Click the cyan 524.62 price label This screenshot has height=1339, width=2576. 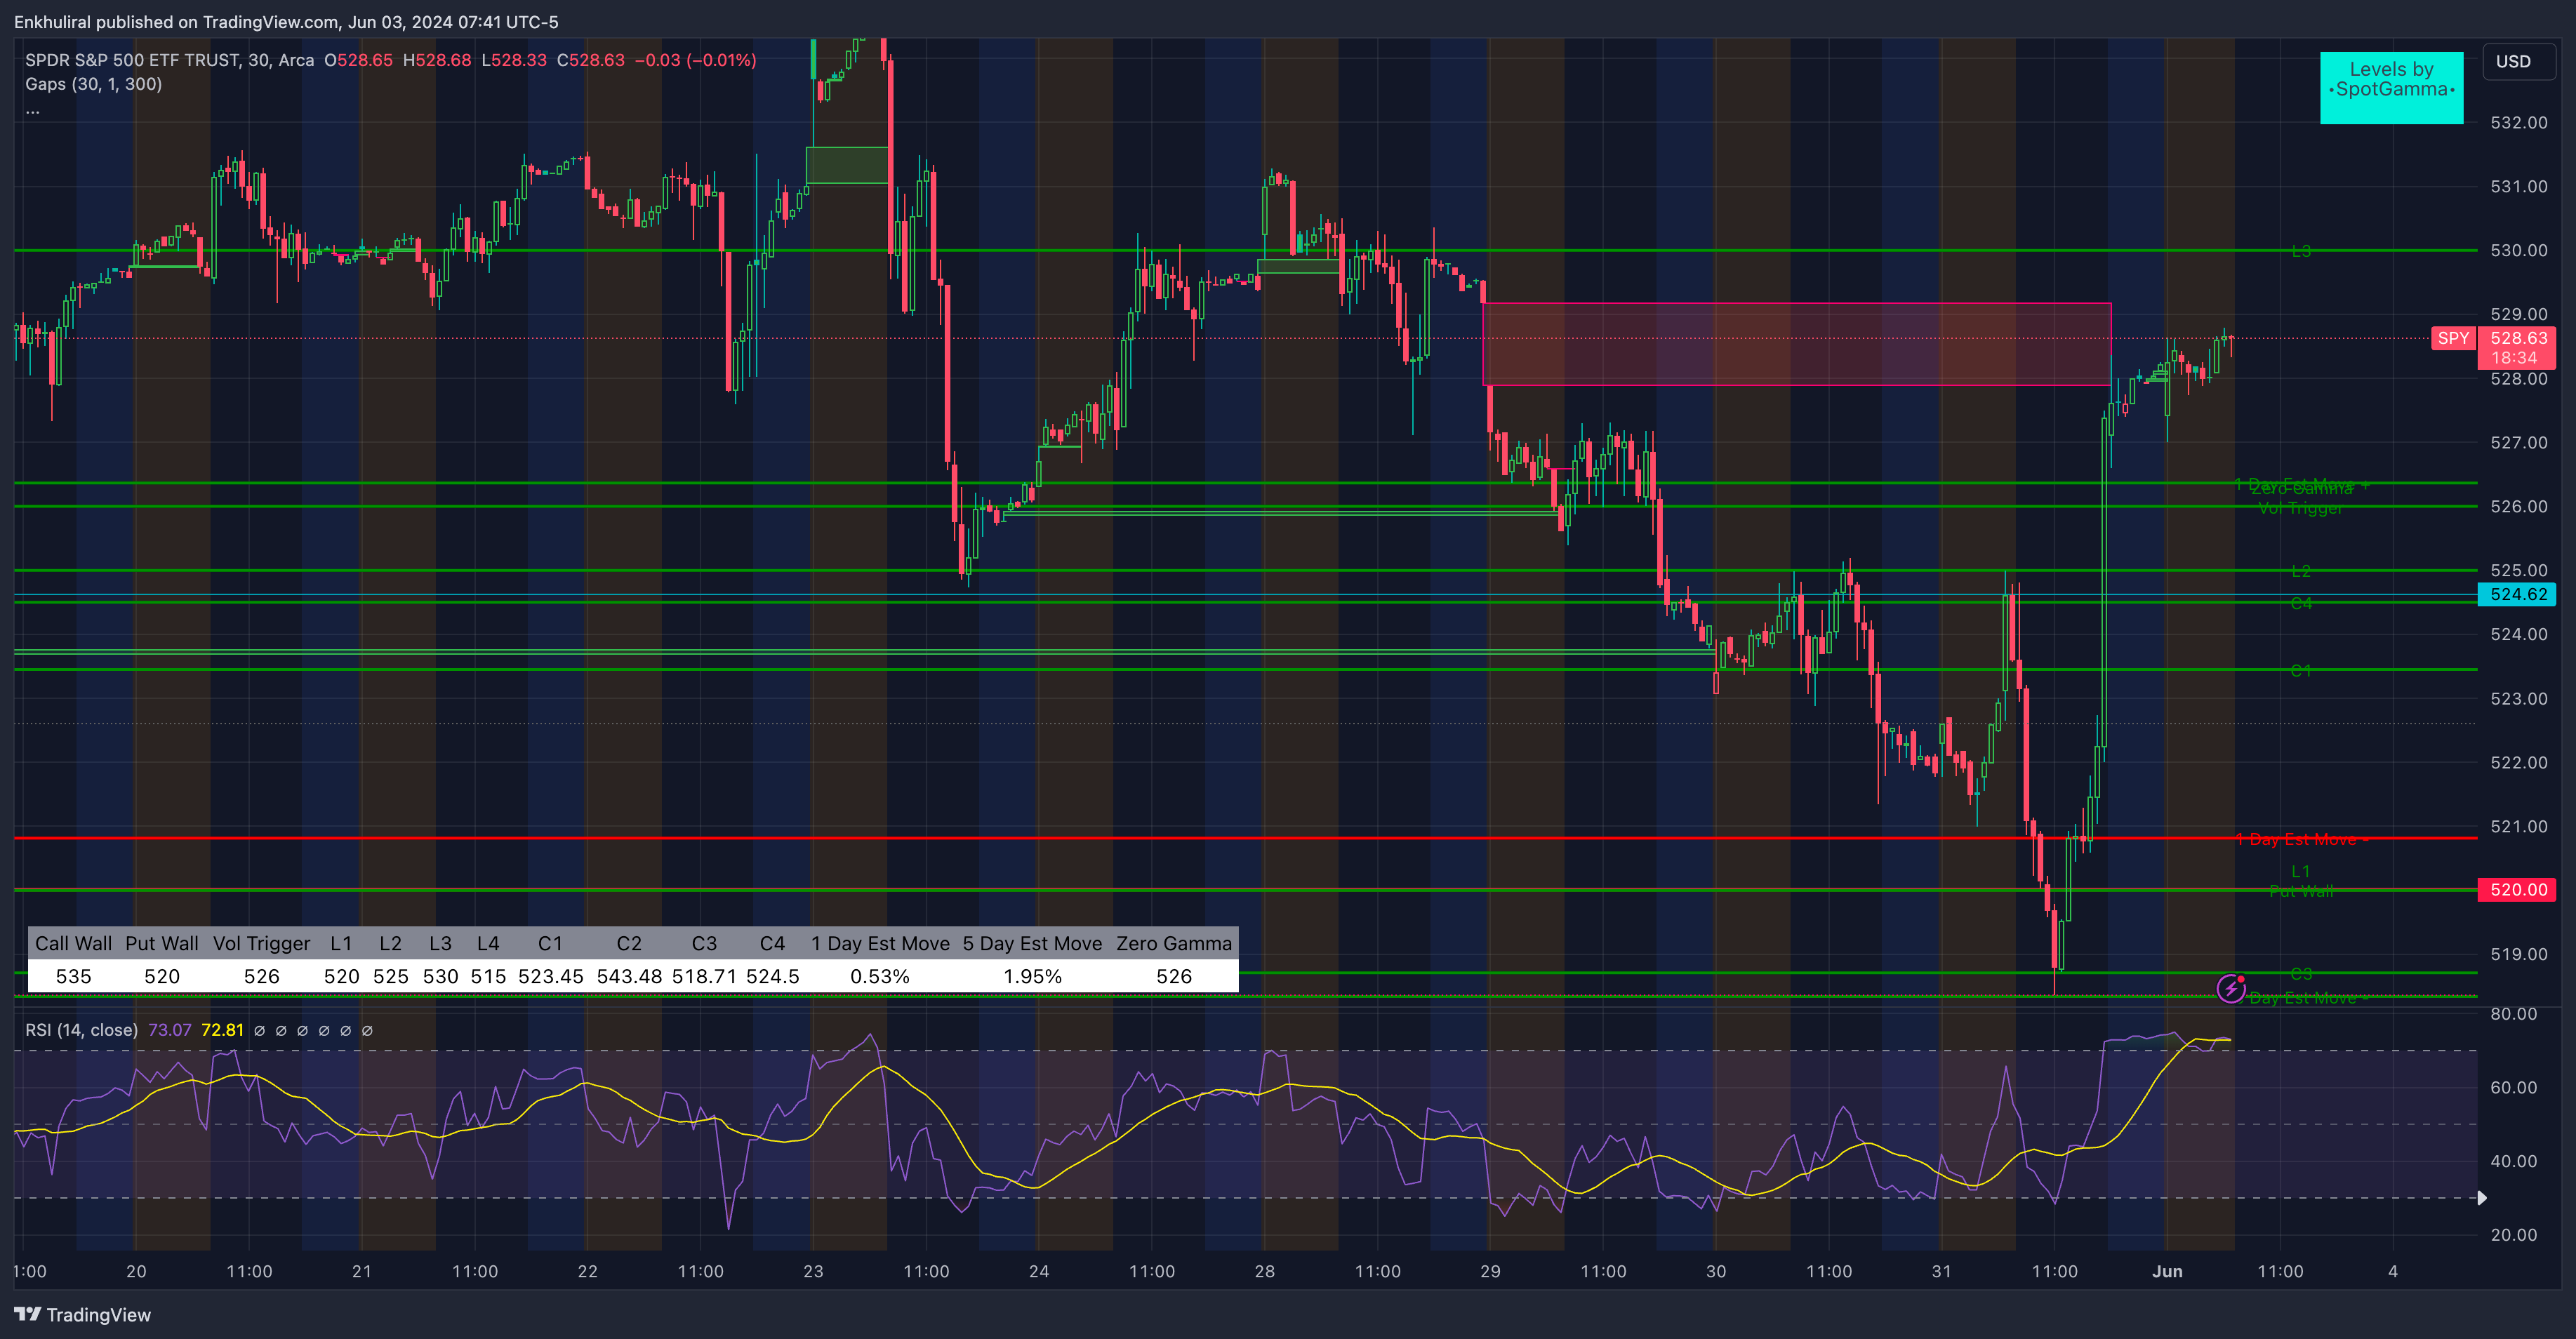pos(2517,594)
